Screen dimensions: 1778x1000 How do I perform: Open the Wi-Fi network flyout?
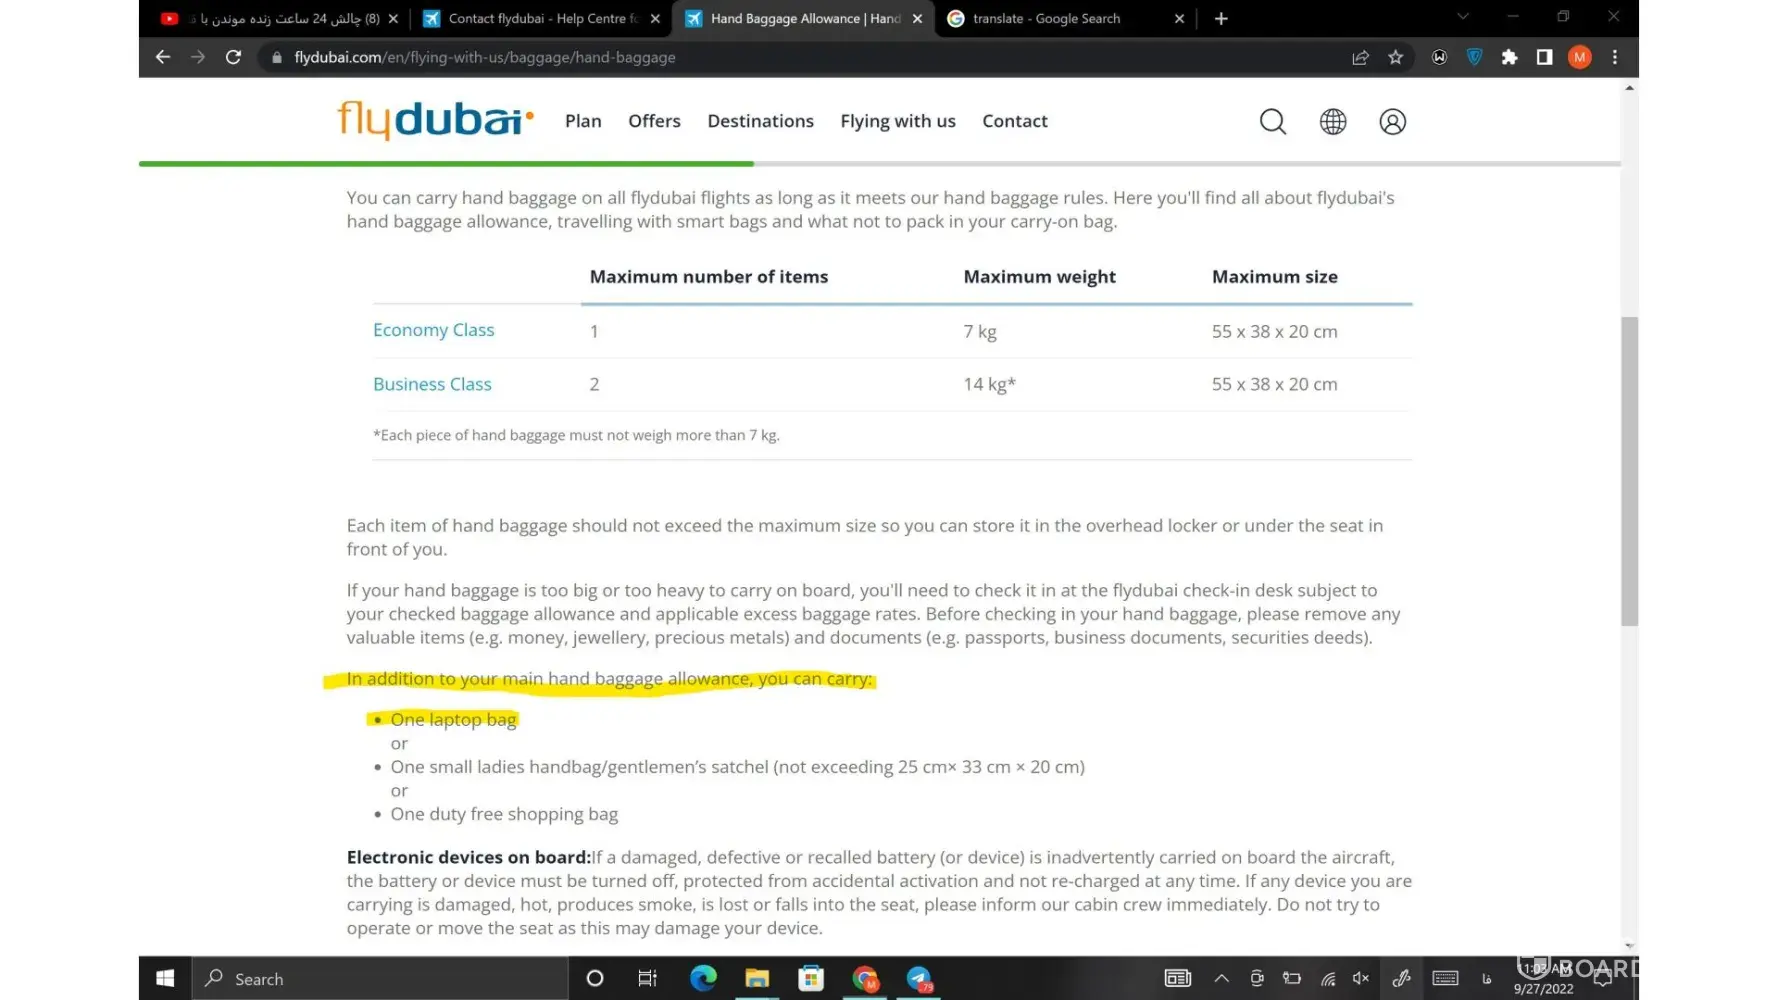click(x=1328, y=978)
